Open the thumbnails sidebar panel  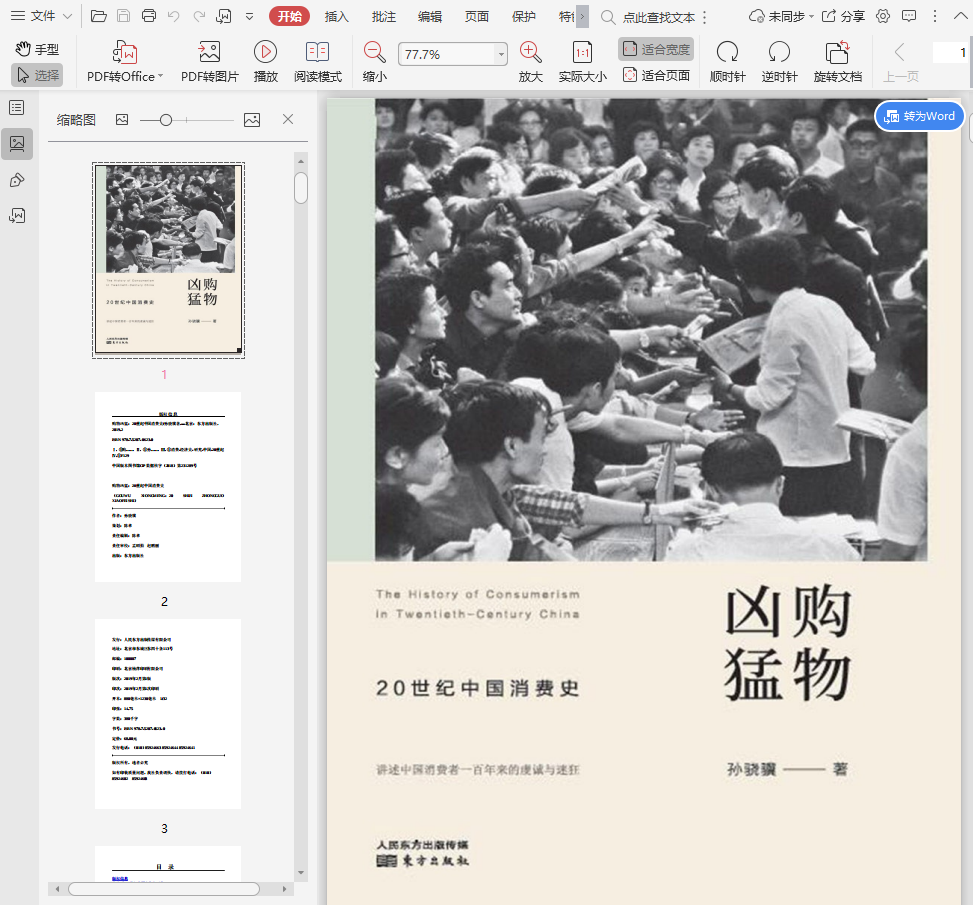pyautogui.click(x=17, y=144)
